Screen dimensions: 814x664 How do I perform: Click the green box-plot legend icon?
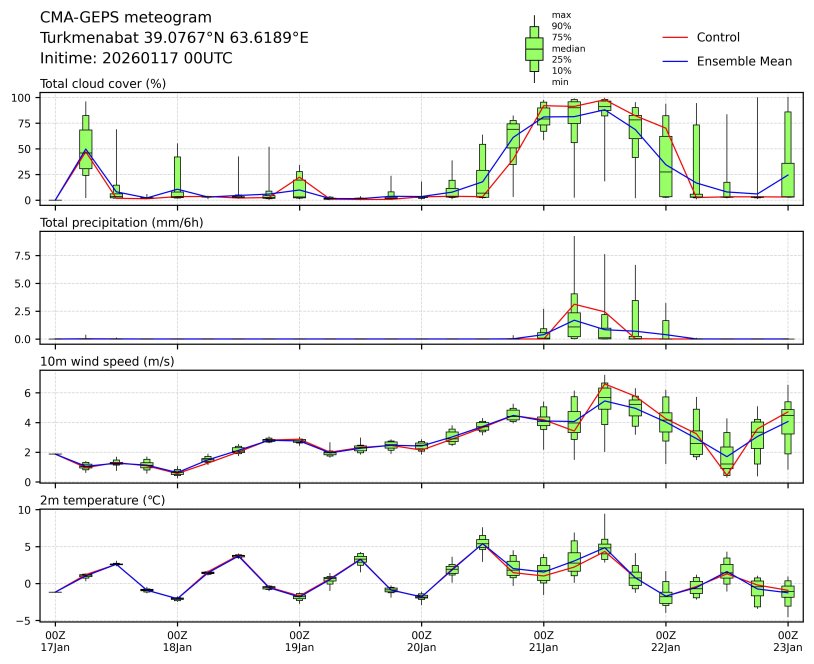coord(534,48)
